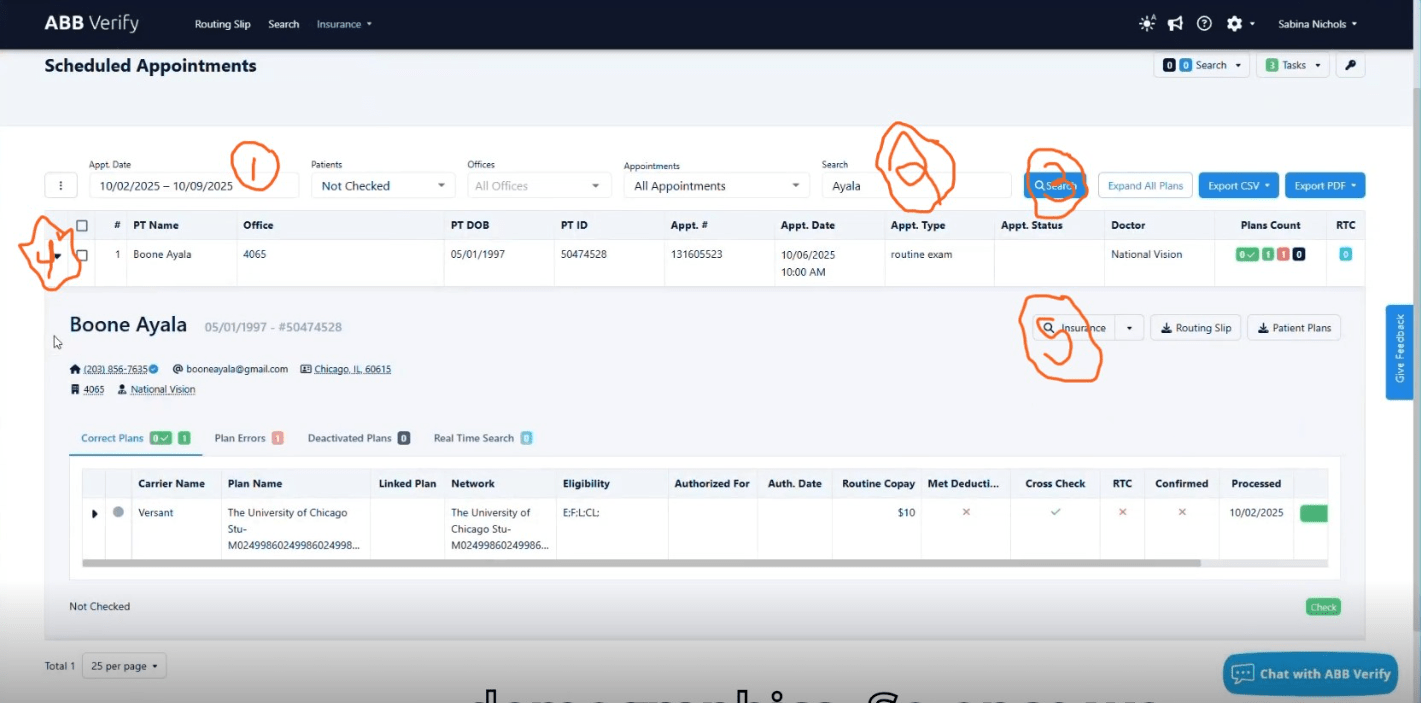1421x703 pixels.
Task: Click the Met Deductible X mark
Action: point(966,512)
